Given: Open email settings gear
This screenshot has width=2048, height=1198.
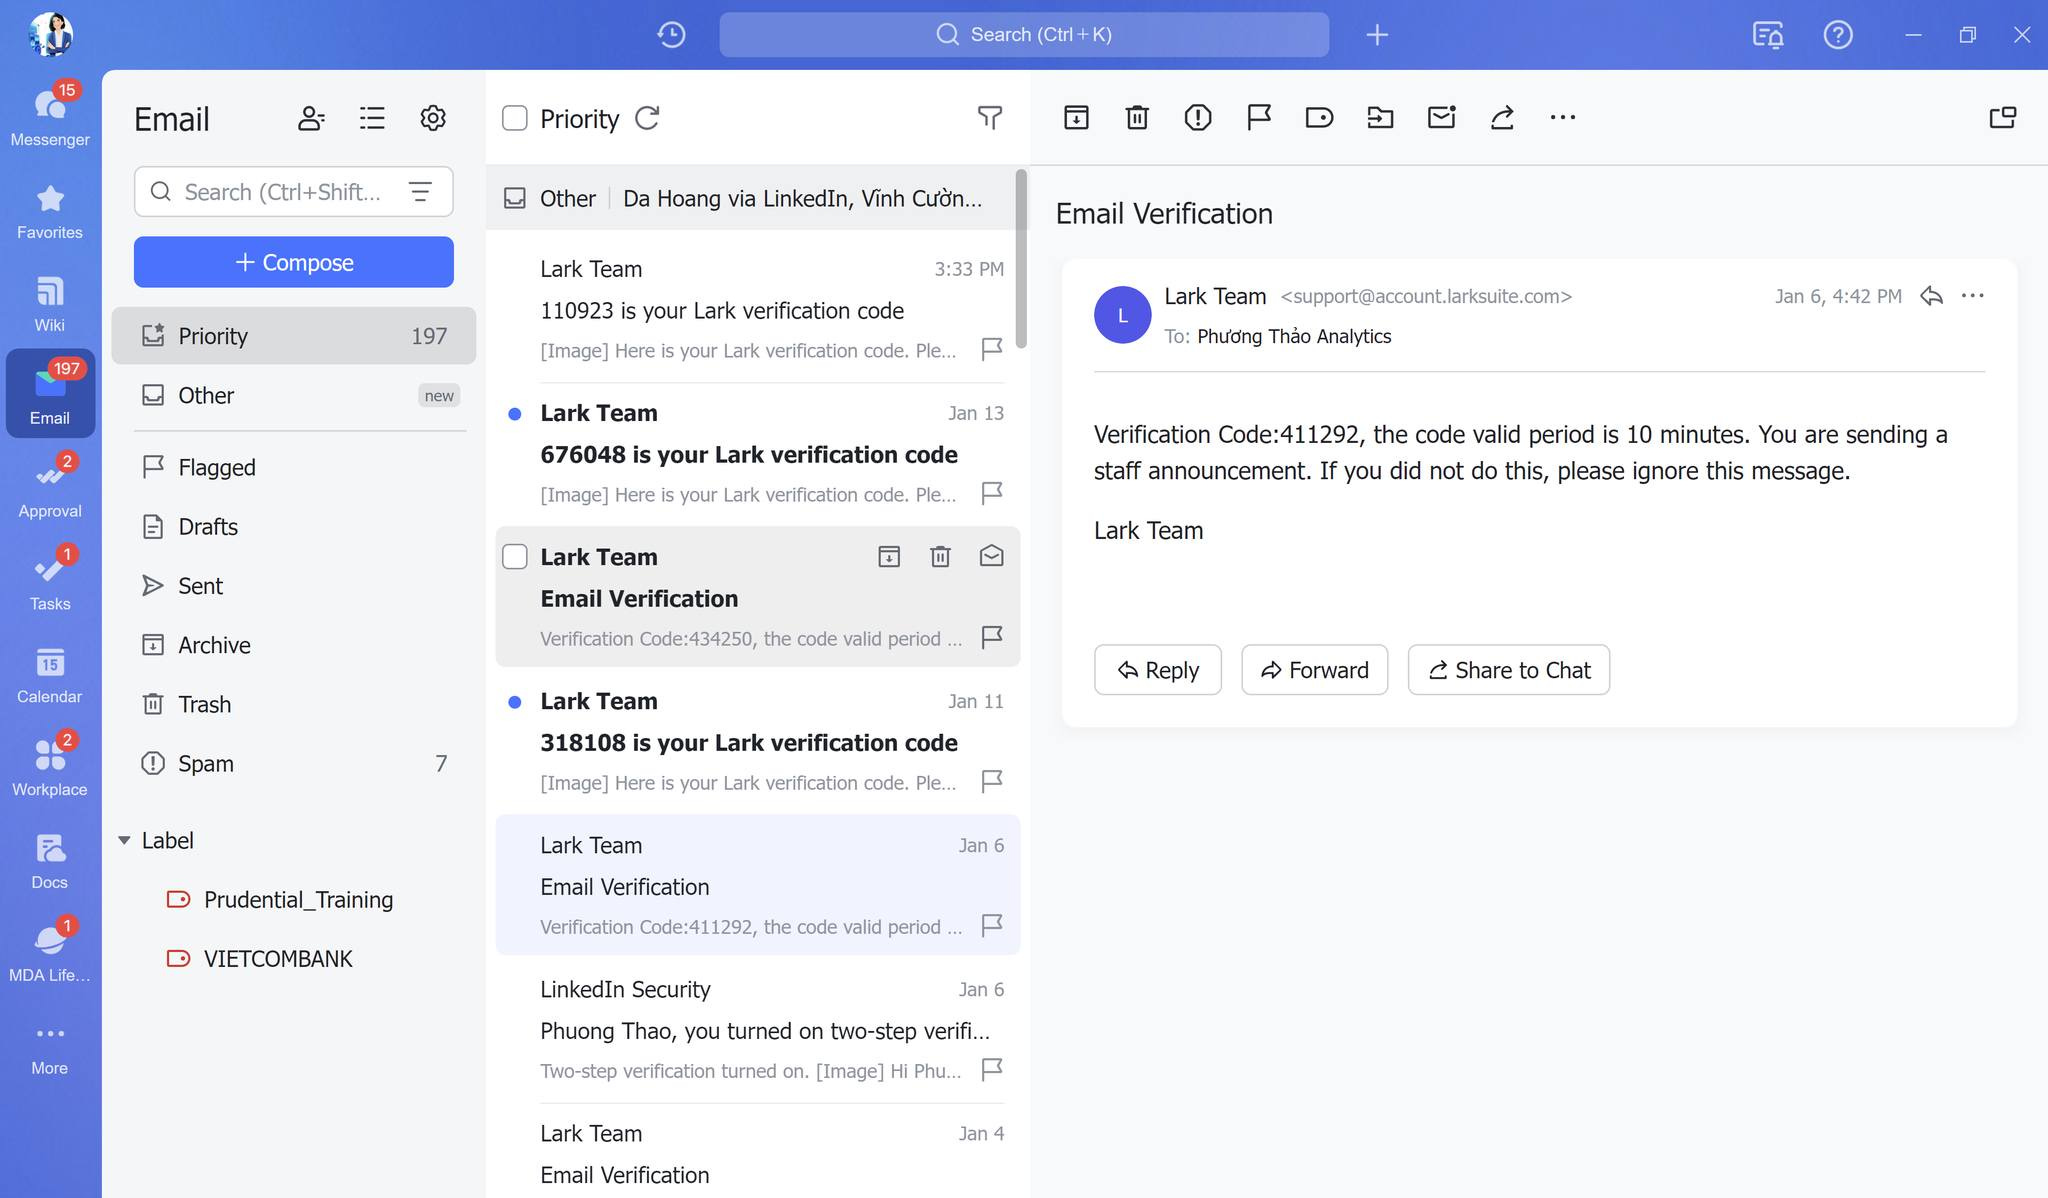Looking at the screenshot, I should point(432,118).
